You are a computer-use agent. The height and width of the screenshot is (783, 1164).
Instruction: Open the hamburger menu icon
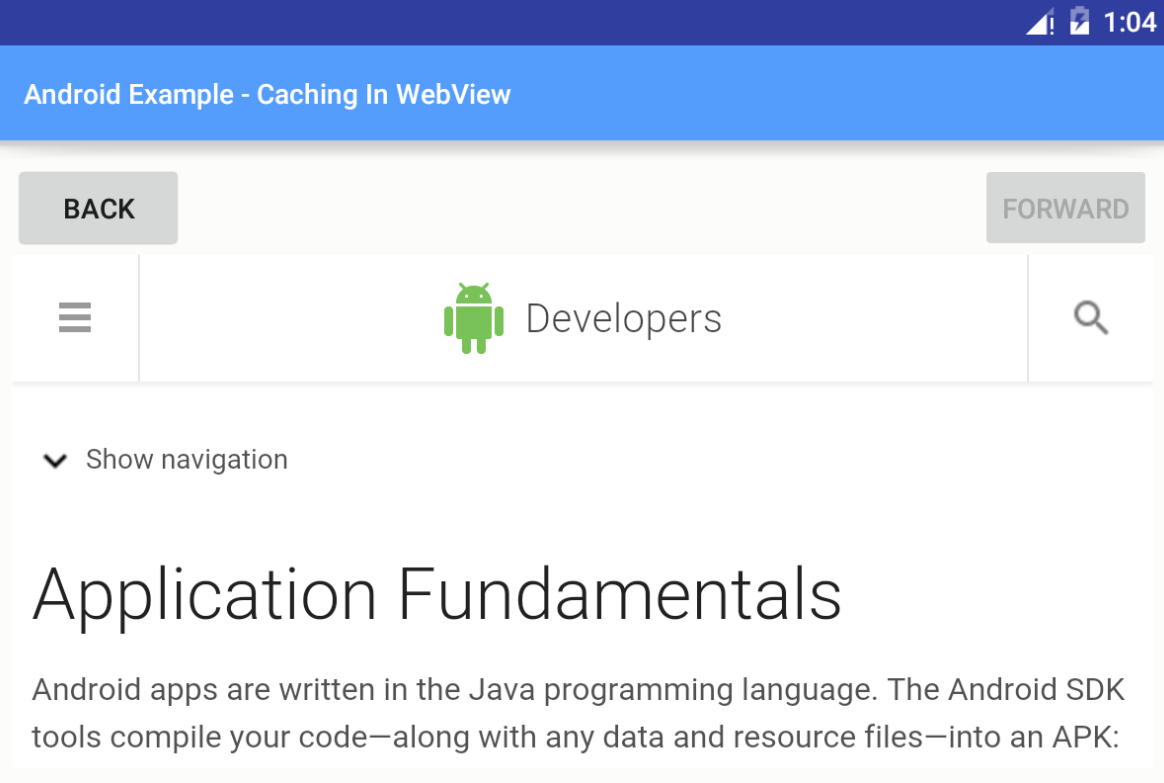(75, 318)
